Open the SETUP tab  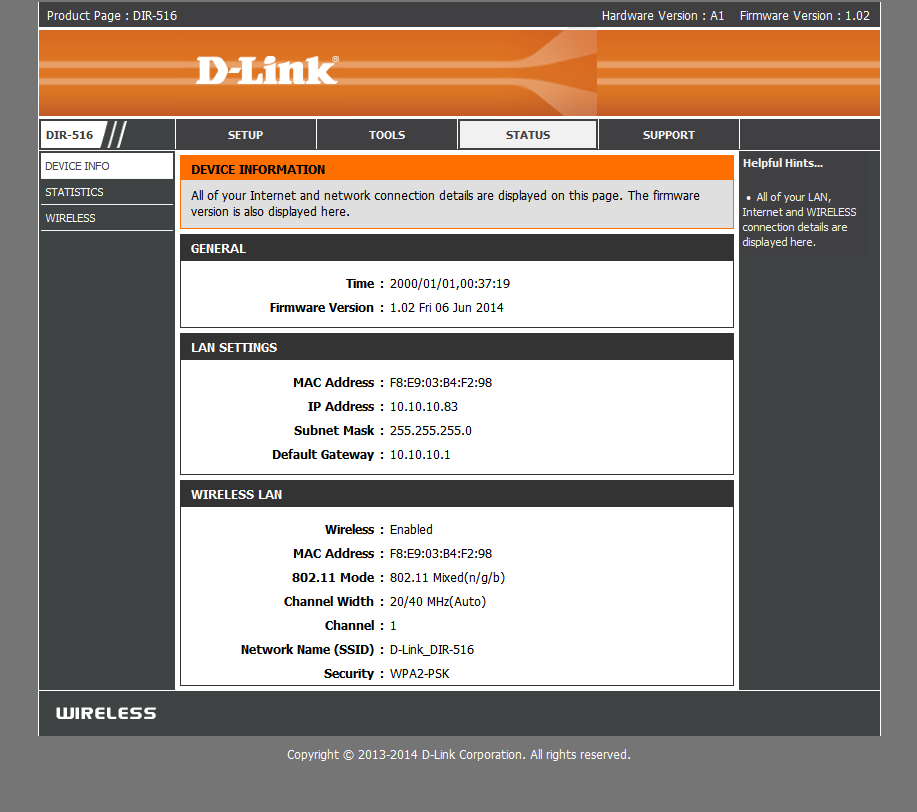[246, 135]
